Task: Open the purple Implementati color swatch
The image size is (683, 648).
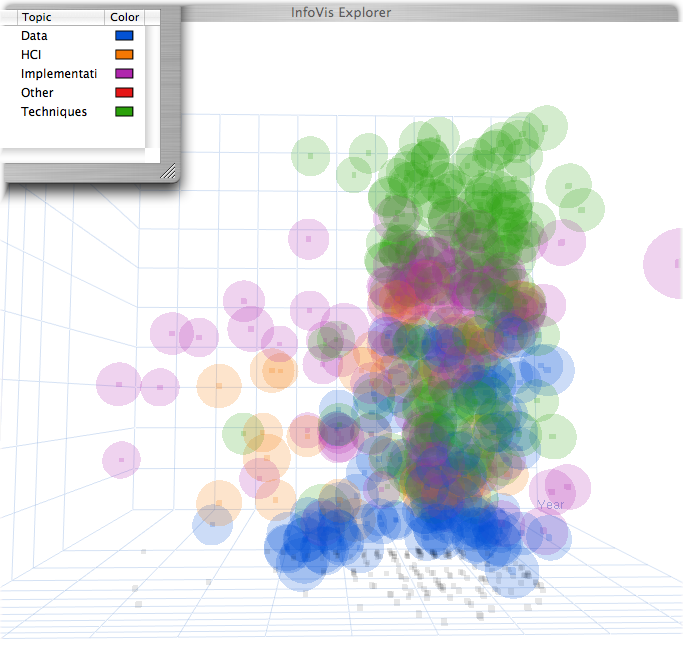Action: pyautogui.click(x=124, y=74)
